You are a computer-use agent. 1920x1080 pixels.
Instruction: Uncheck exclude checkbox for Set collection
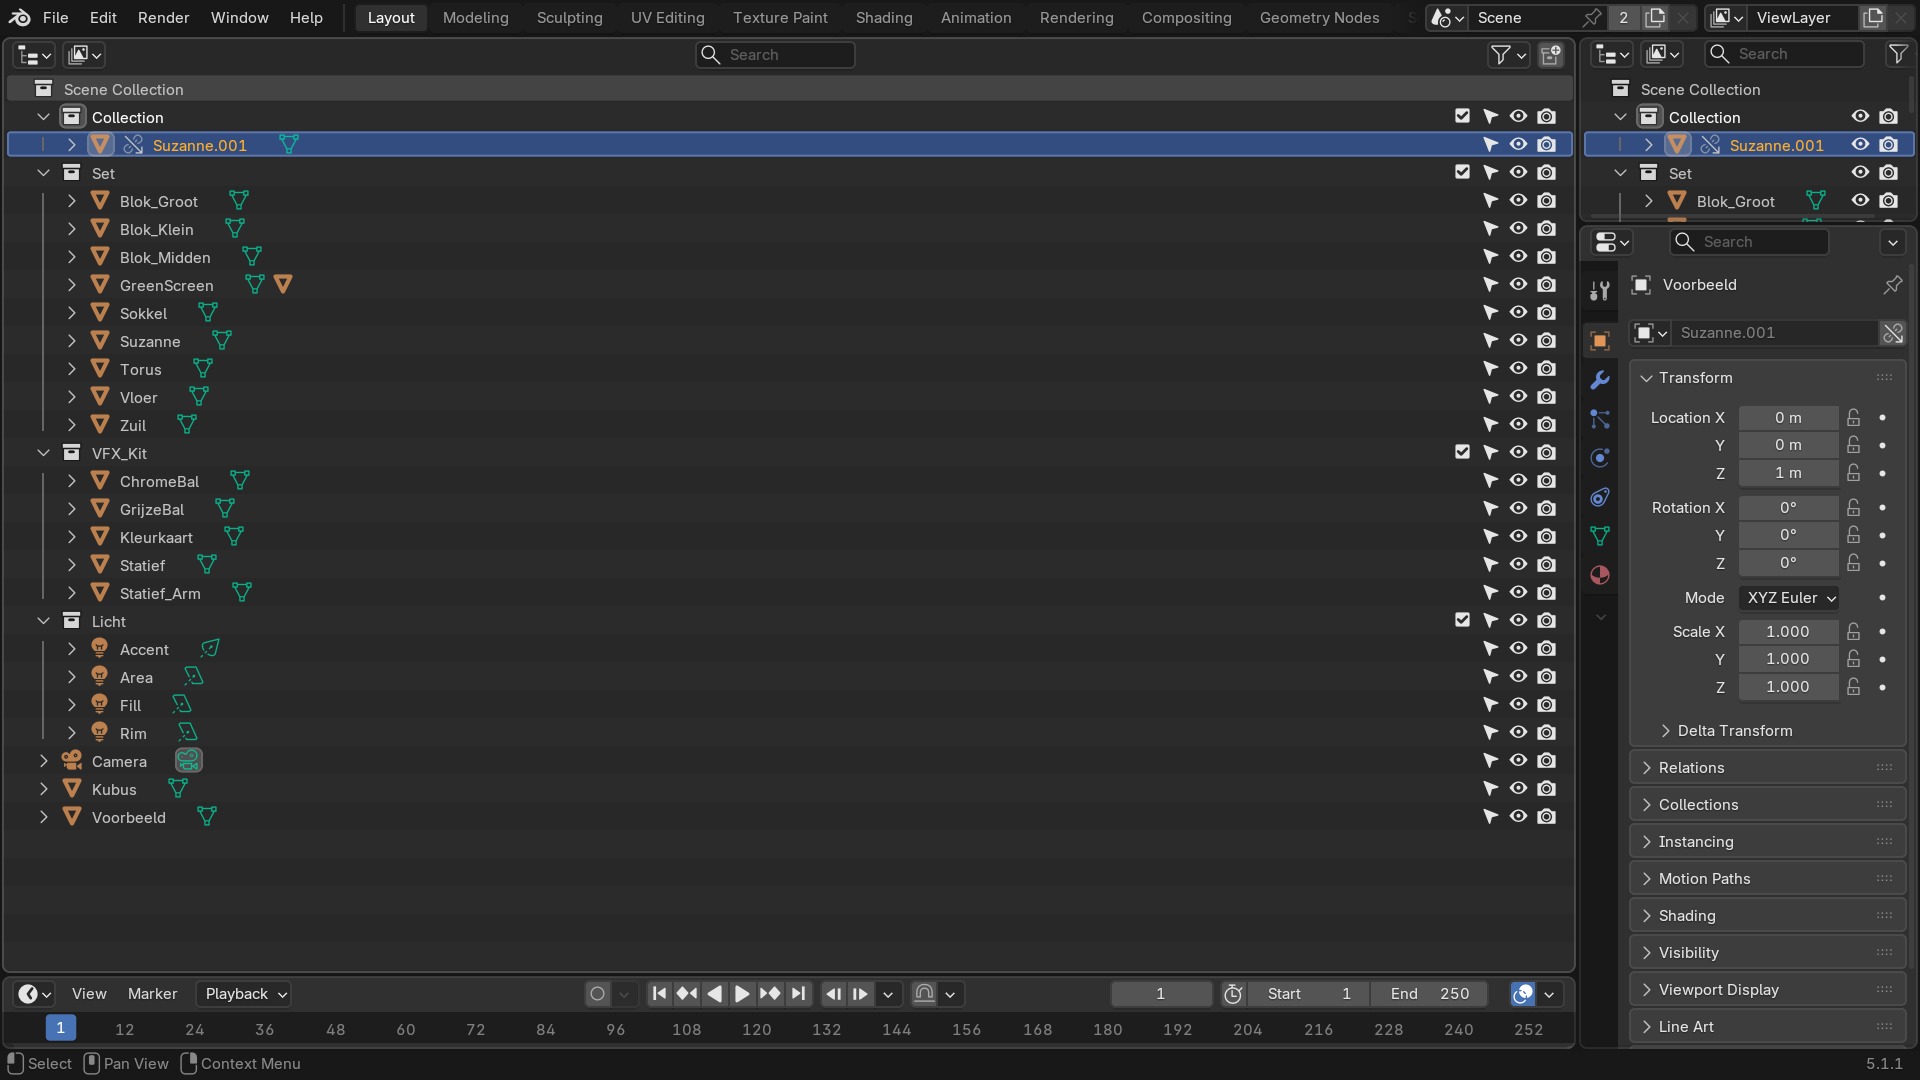click(1462, 172)
